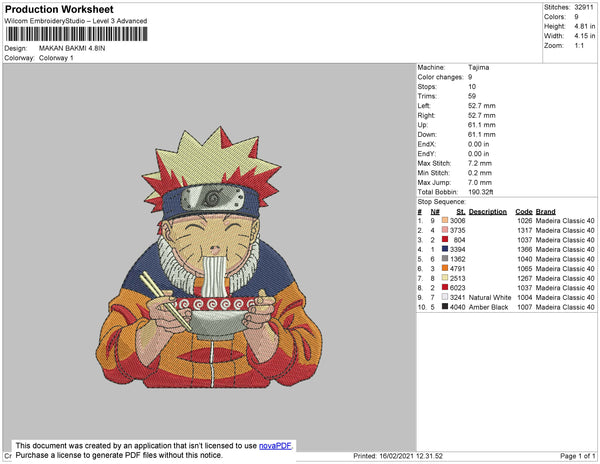Click the 'Code' column header
This screenshot has width=600, height=464.
524,212
